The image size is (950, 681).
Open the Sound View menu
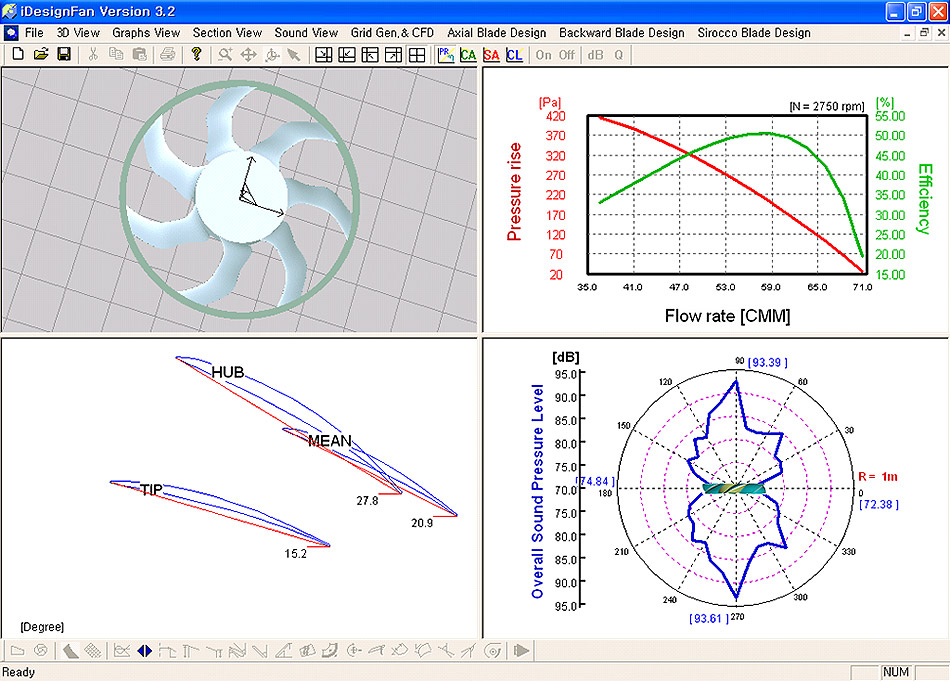[306, 33]
